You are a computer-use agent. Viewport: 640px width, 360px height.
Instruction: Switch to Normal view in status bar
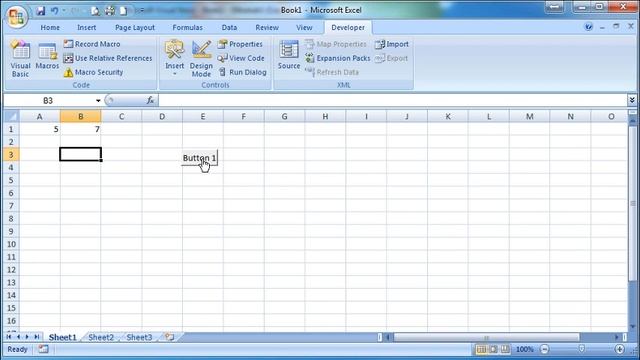click(x=481, y=349)
